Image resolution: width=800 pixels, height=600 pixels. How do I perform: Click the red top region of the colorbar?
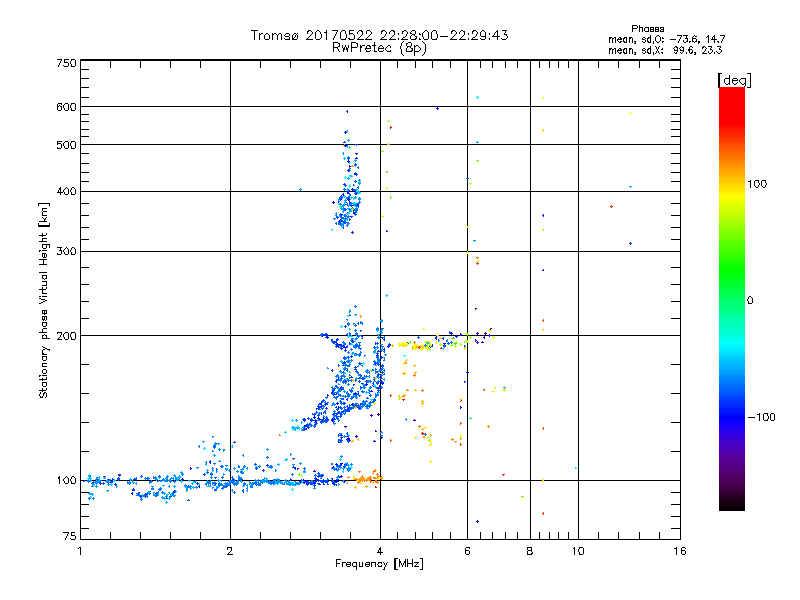(732, 105)
